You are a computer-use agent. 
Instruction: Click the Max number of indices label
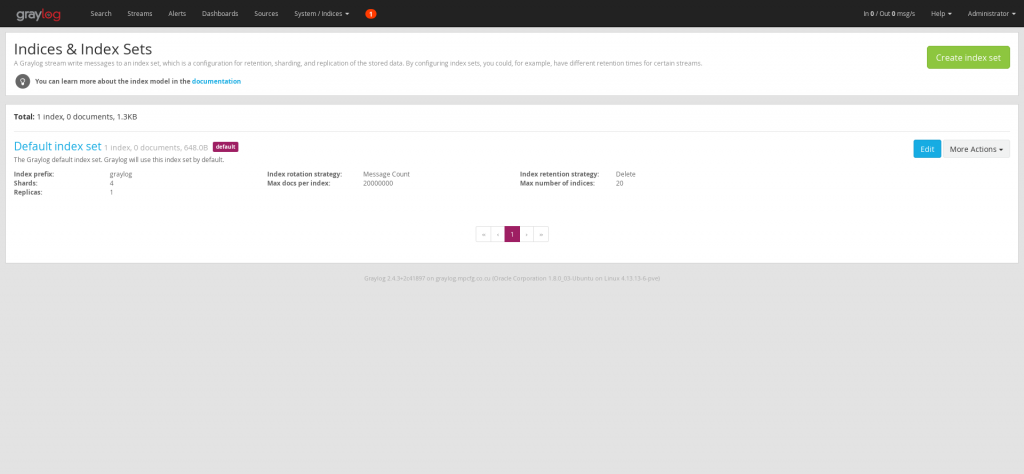[557, 183]
